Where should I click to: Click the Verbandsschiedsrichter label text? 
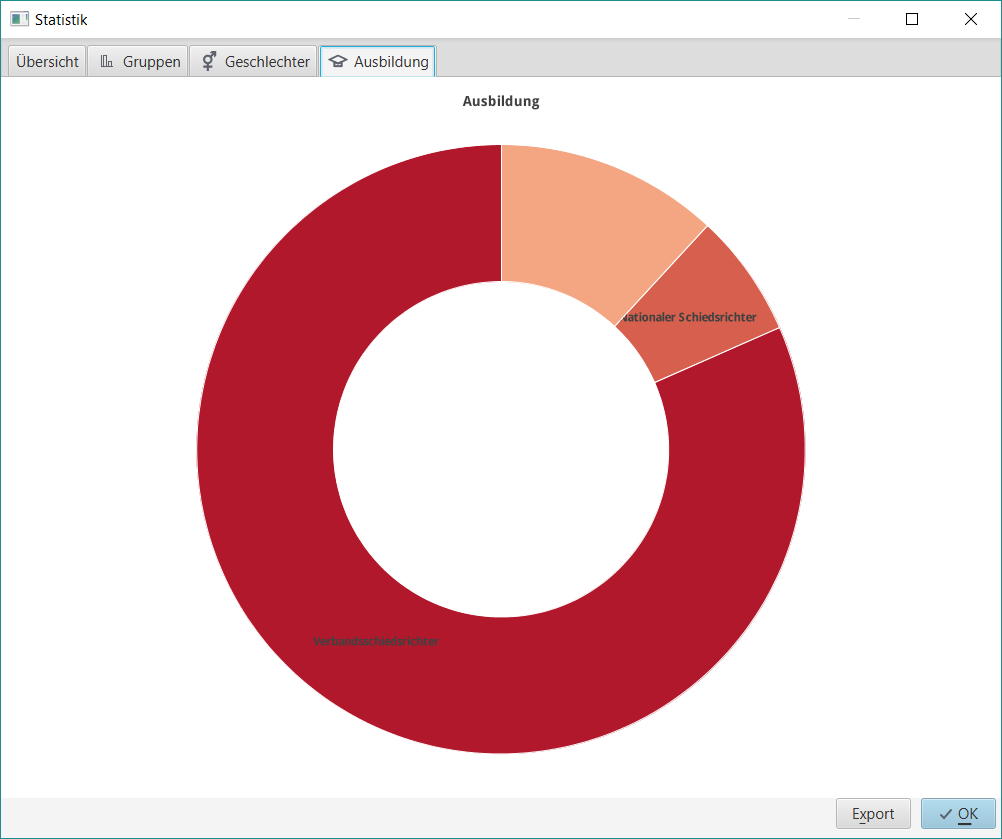pos(376,641)
